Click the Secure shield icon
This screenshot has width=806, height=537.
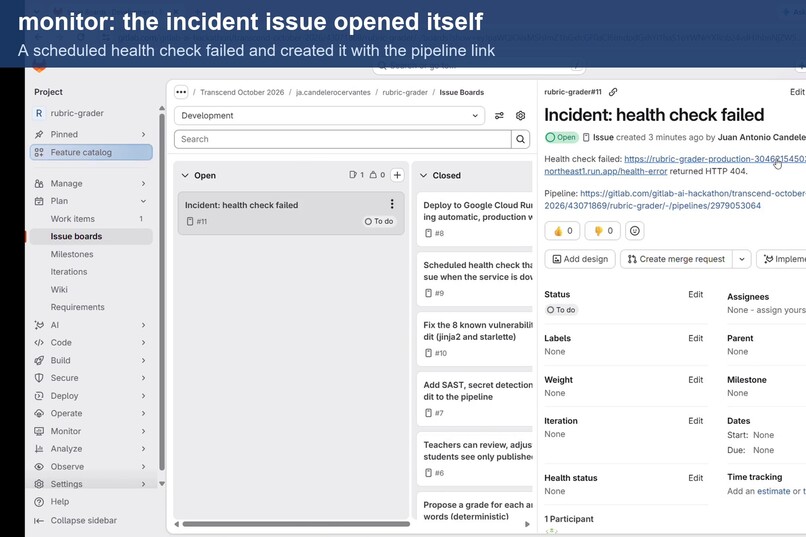click(x=39, y=378)
